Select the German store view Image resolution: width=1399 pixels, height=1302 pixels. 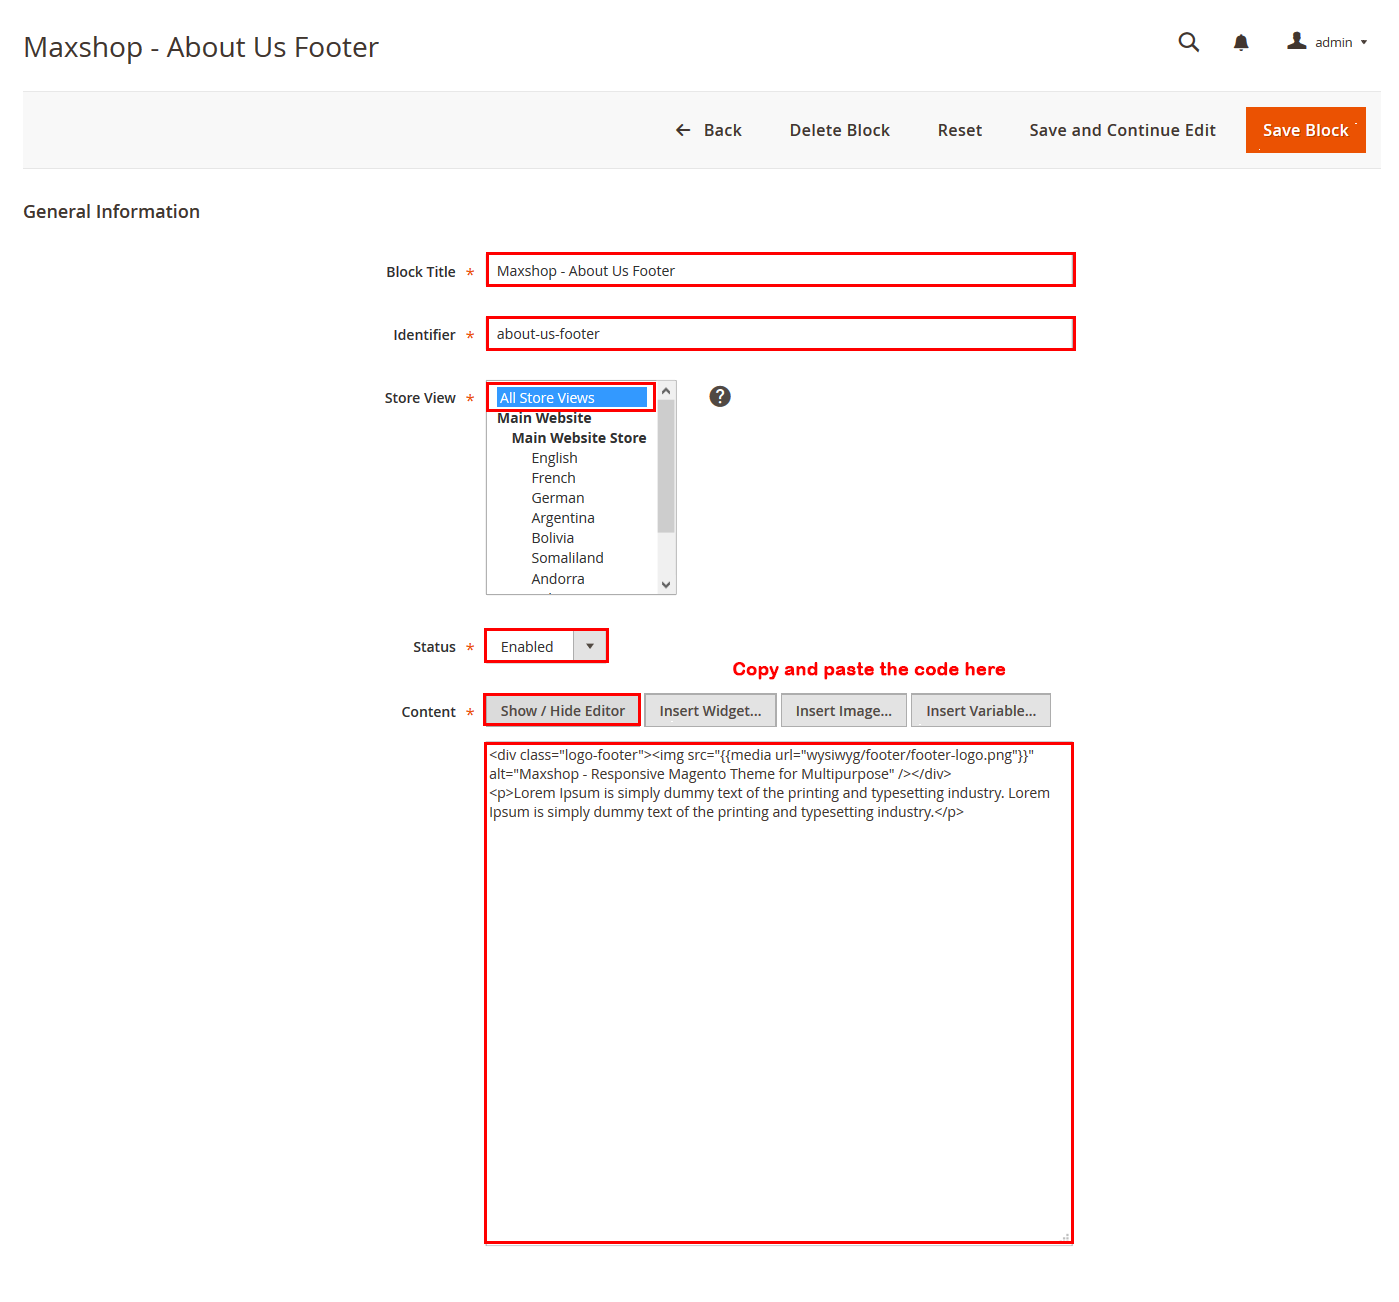click(558, 498)
